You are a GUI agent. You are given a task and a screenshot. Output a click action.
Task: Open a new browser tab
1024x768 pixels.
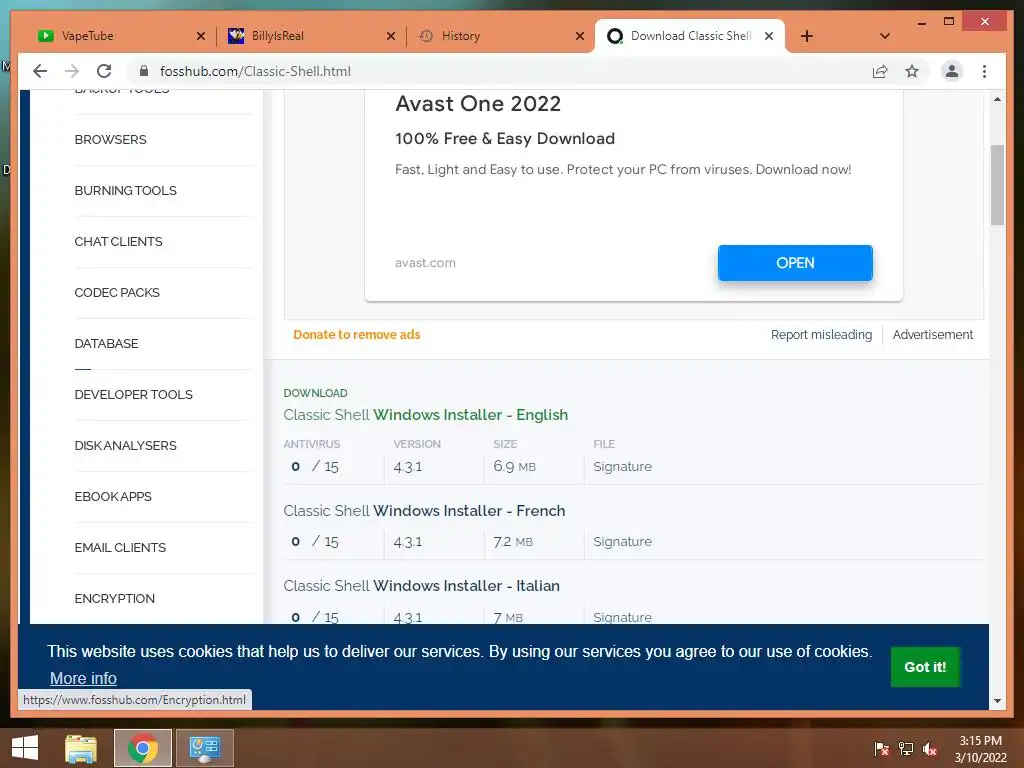coord(807,36)
